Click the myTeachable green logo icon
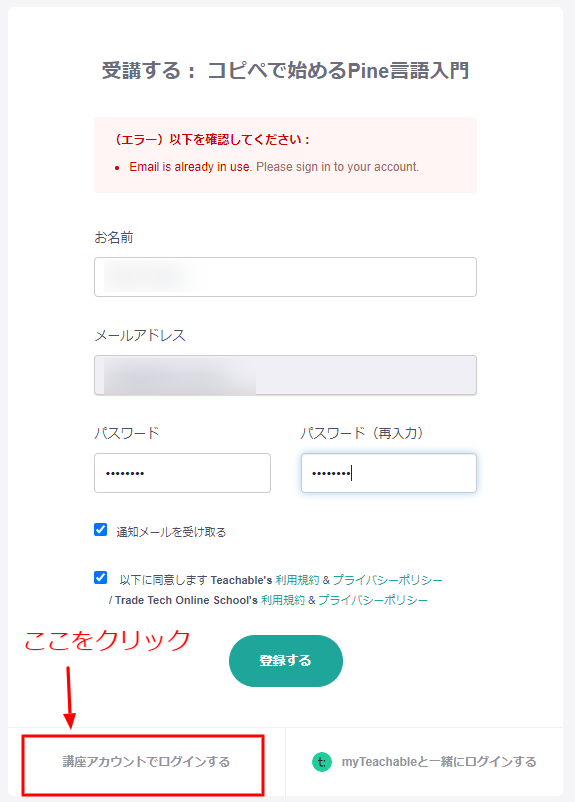Image resolution: width=575 pixels, height=802 pixels. click(322, 762)
